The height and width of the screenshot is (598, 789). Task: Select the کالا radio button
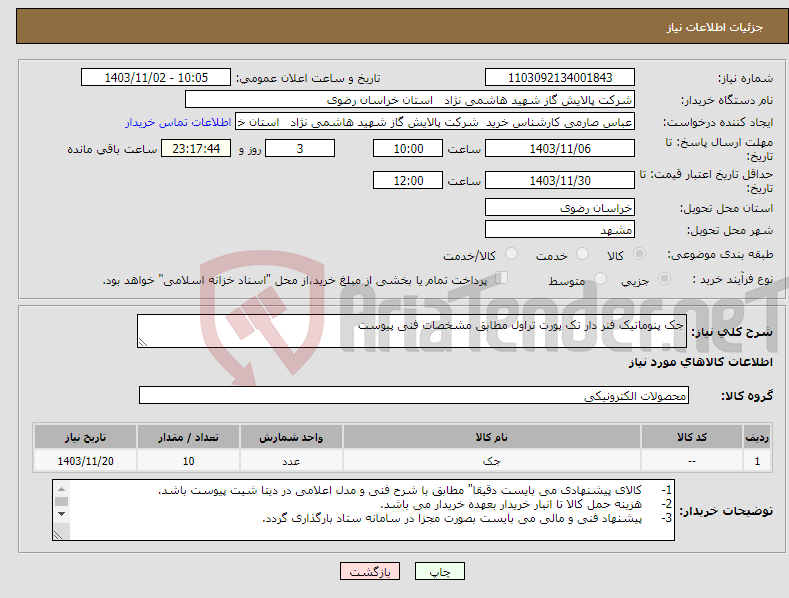click(x=640, y=254)
